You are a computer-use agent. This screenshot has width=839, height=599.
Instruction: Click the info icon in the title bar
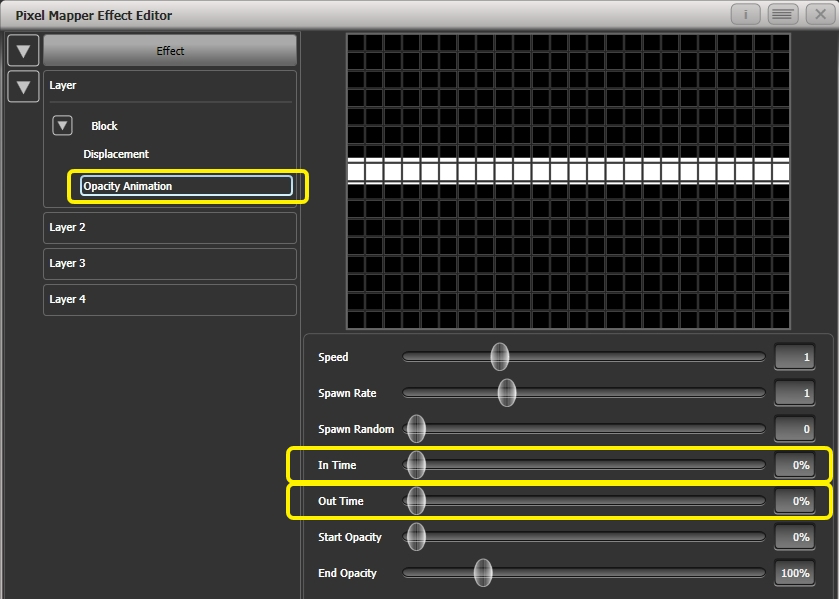click(x=744, y=14)
